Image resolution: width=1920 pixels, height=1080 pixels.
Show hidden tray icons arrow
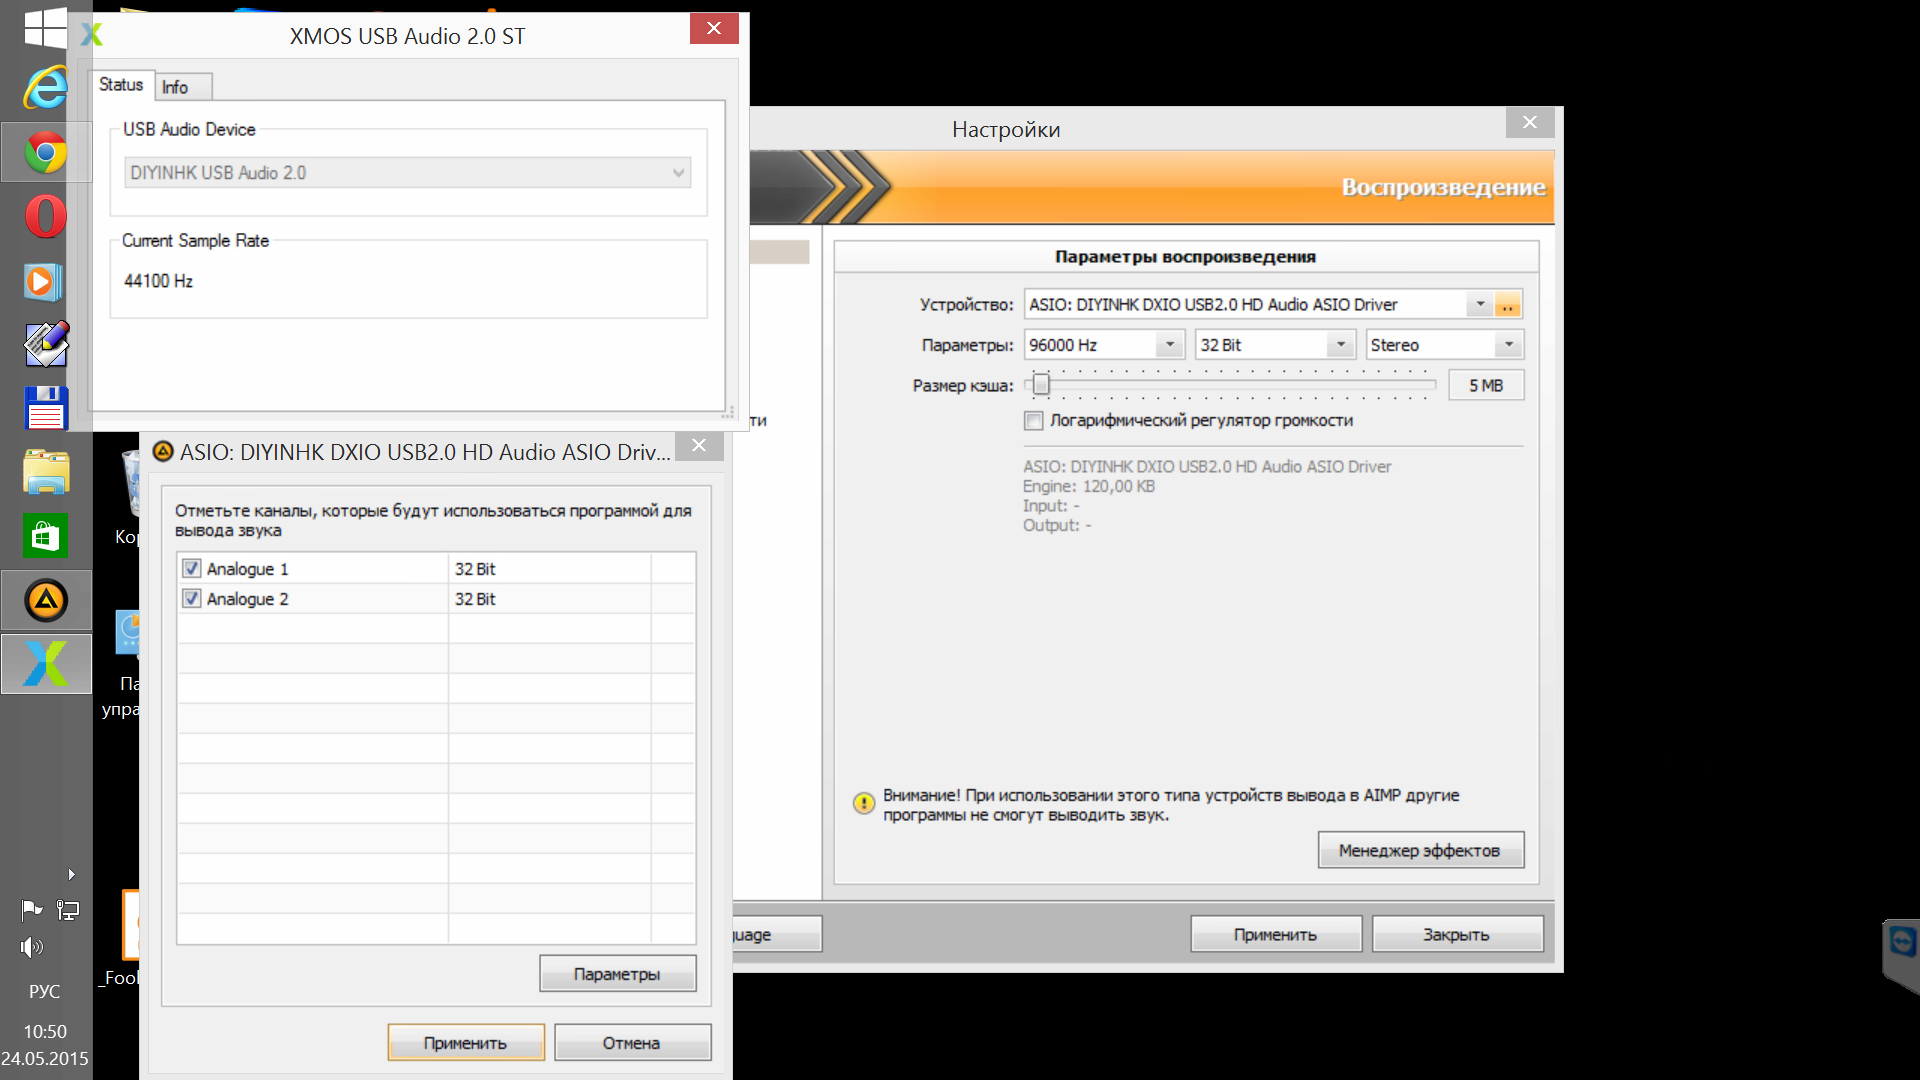[71, 874]
